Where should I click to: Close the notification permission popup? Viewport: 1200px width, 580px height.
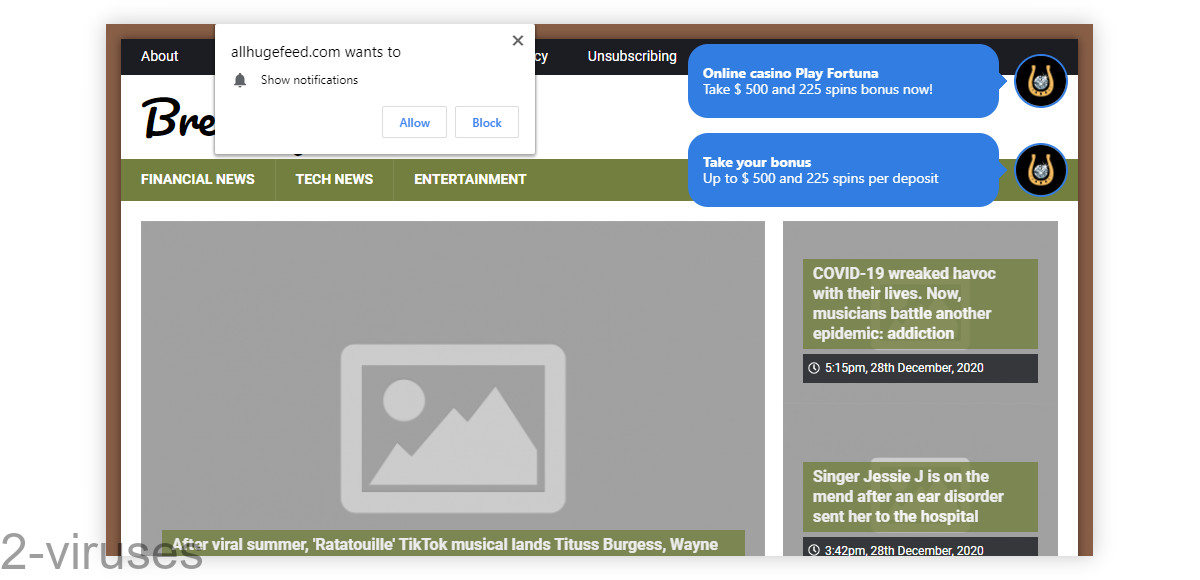pos(517,41)
